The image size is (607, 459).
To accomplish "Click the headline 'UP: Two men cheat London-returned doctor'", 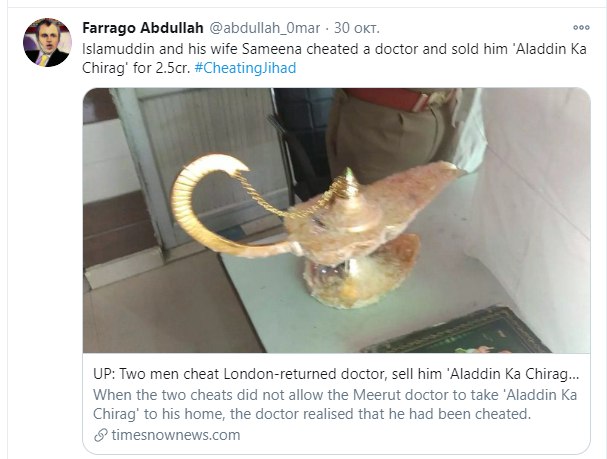I will (x=336, y=374).
